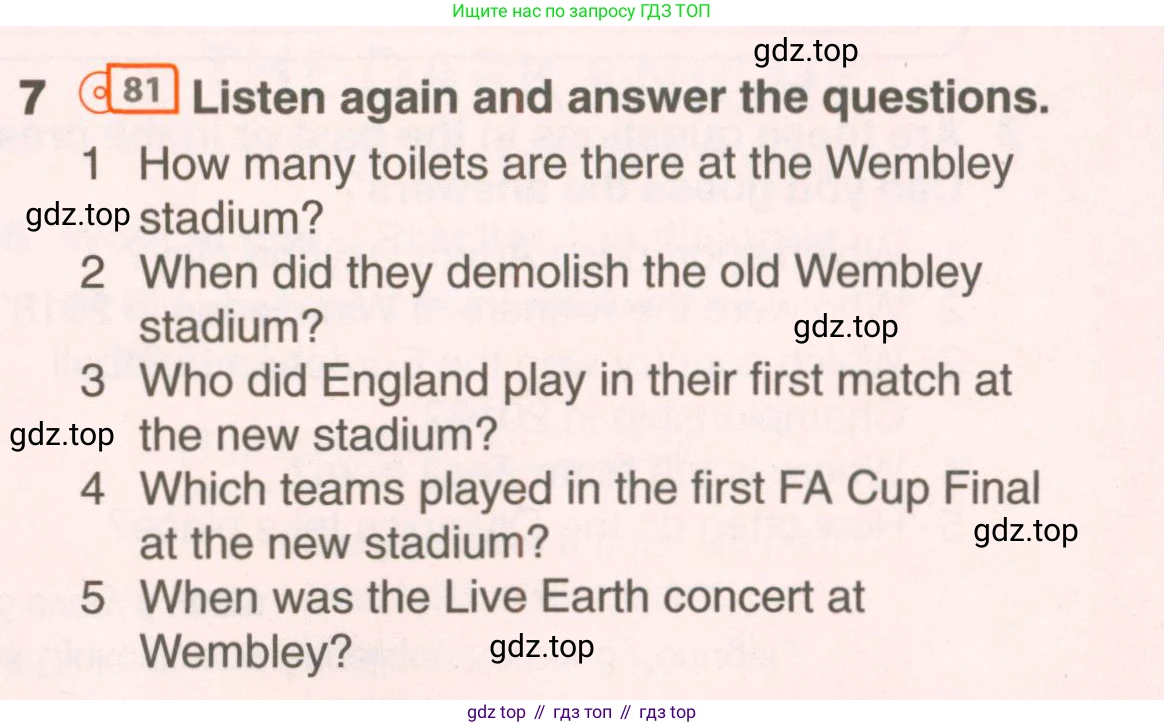Click the gdz.top watermark beside 'the new stadium?'

(x=62, y=435)
